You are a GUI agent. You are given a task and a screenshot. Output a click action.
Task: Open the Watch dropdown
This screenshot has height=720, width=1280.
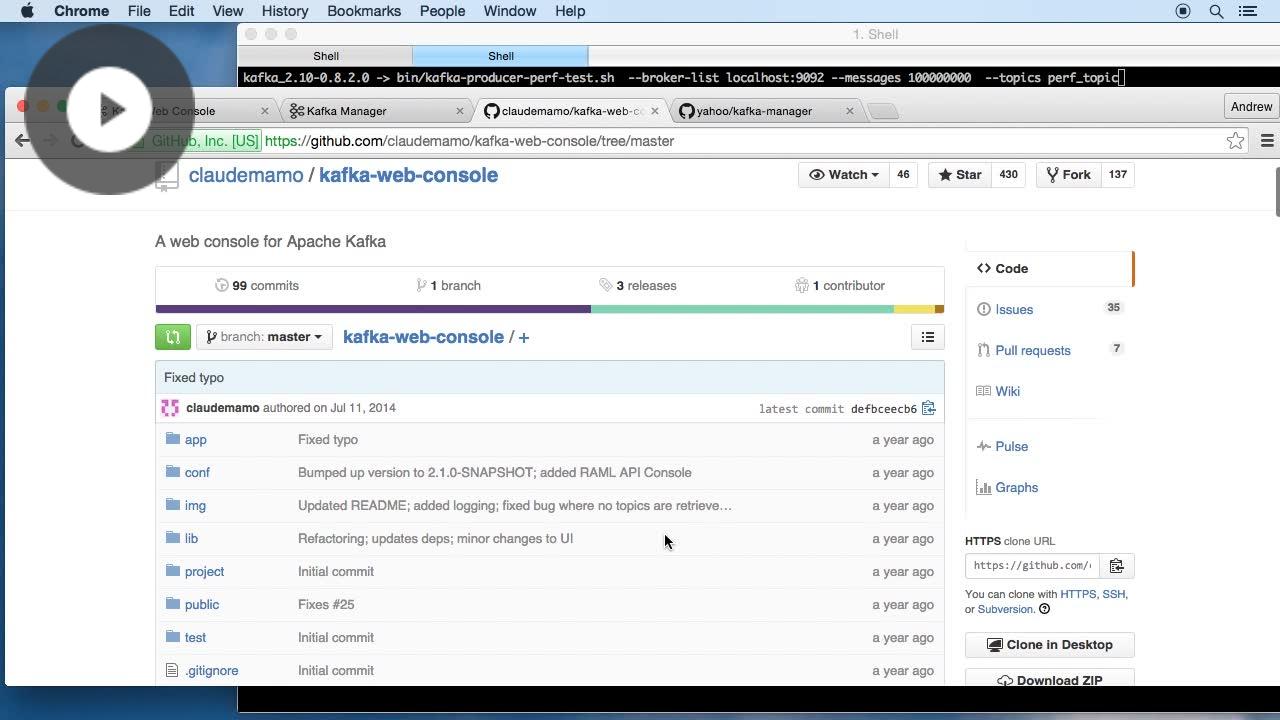[x=843, y=175]
